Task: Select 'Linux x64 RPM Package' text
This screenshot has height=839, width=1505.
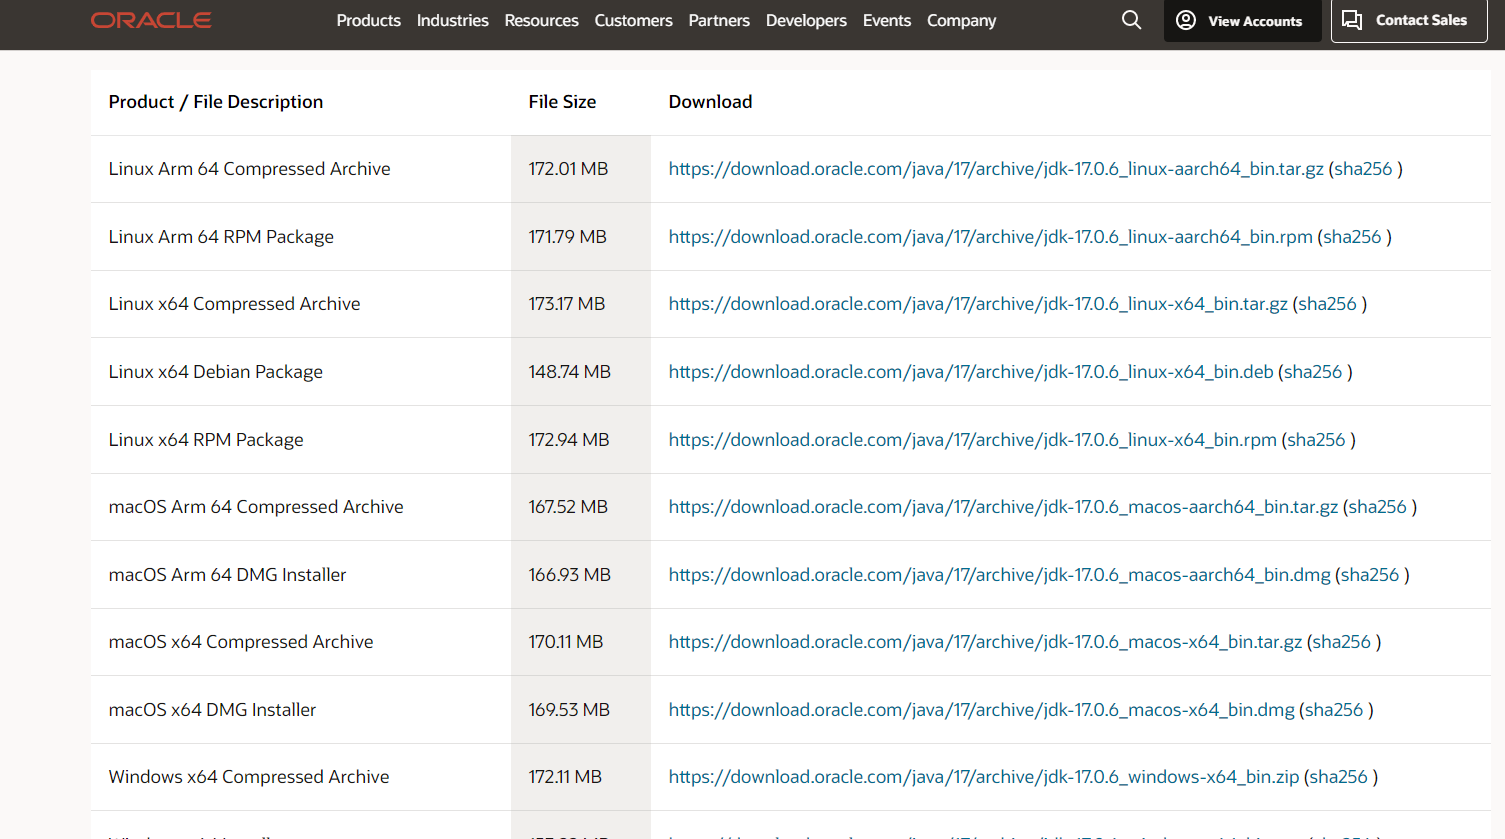Action: [206, 440]
